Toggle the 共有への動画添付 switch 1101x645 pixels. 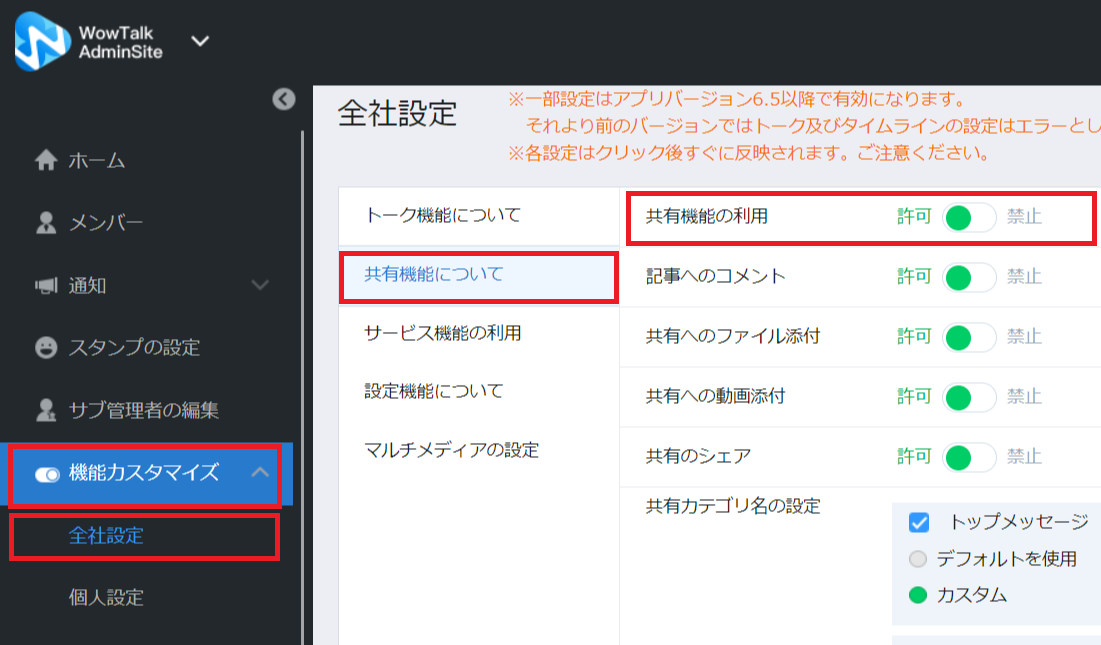tap(968, 397)
